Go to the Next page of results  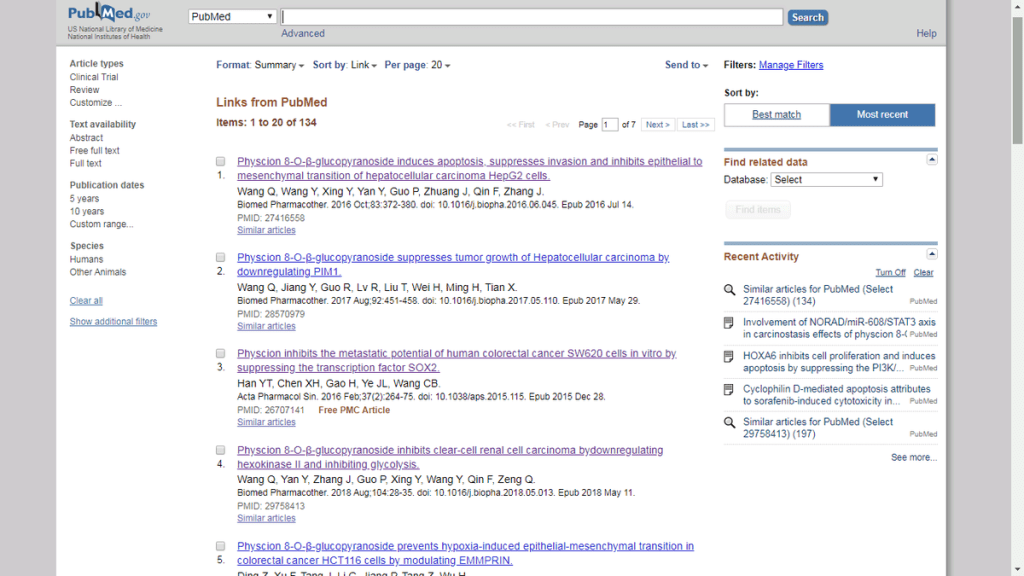pyautogui.click(x=657, y=125)
